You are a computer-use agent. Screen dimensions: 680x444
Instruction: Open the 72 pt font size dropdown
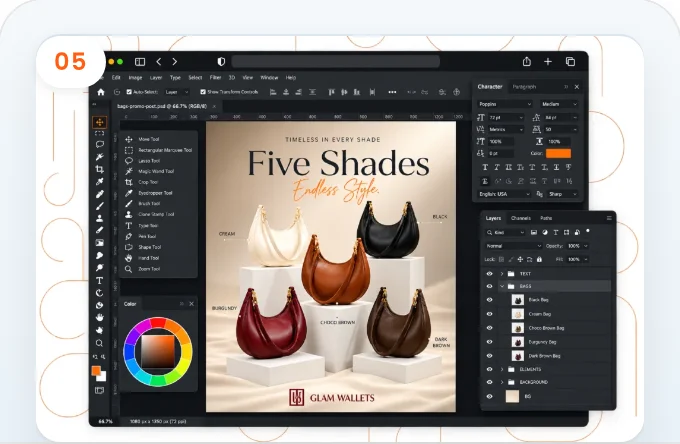(506, 118)
